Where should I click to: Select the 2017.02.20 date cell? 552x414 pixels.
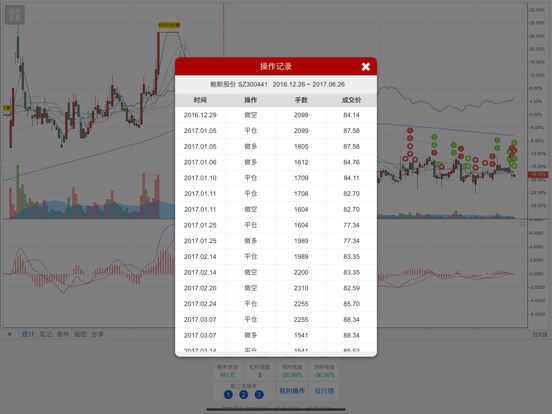click(x=200, y=288)
